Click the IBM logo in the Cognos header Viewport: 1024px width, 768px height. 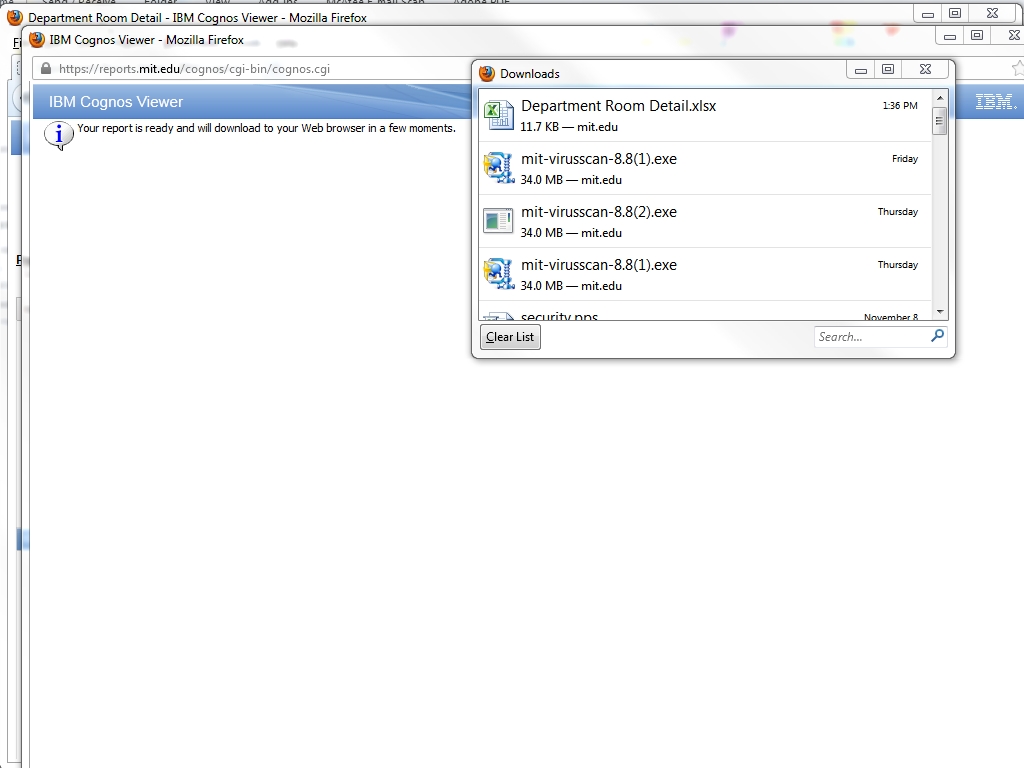click(995, 102)
